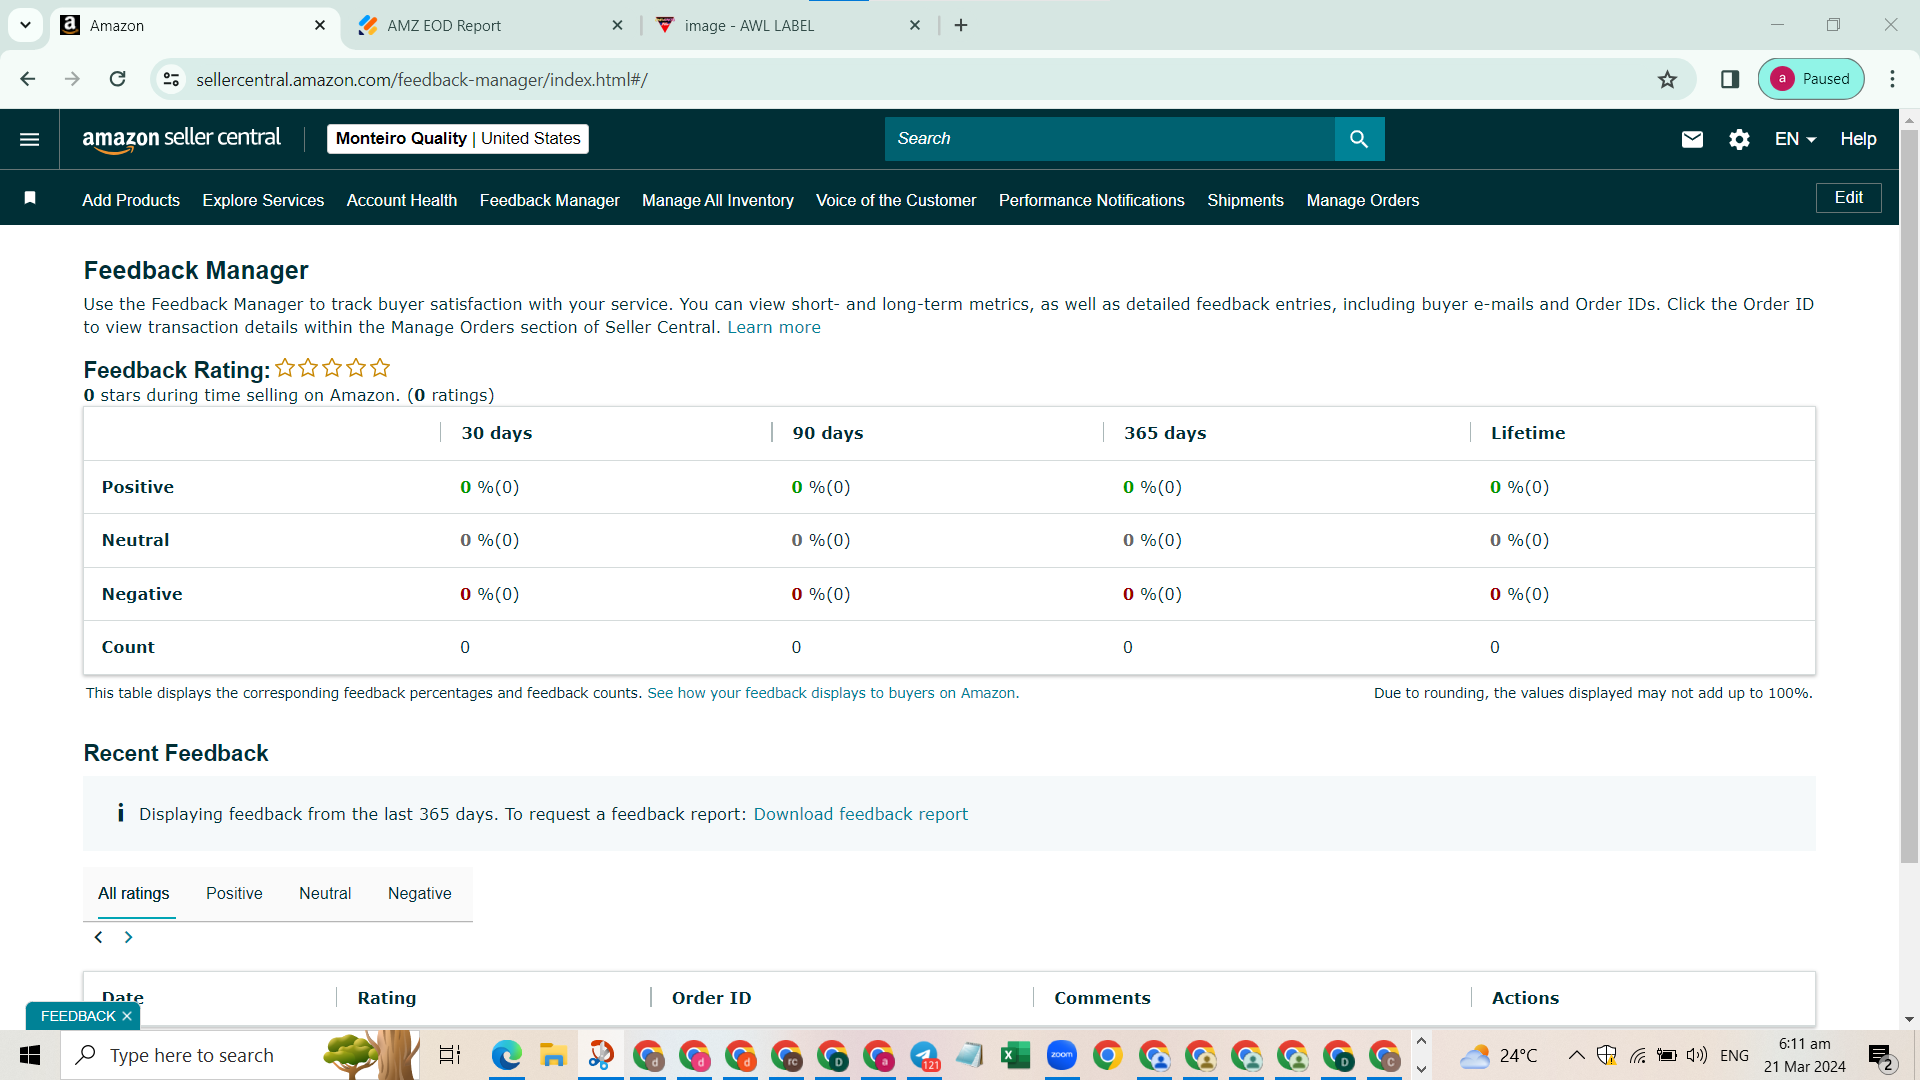The width and height of the screenshot is (1920, 1080).
Task: Open Explore Services menu item
Action: pyautogui.click(x=263, y=200)
